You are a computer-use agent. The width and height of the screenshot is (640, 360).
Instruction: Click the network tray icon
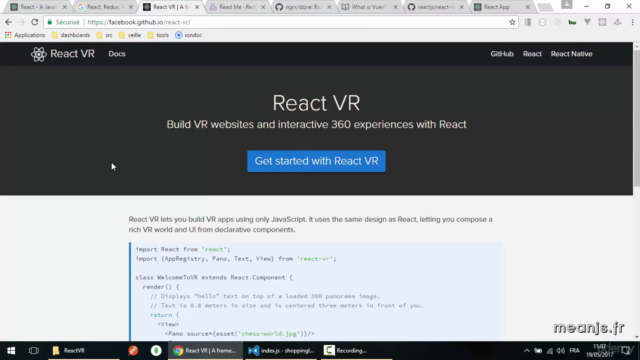550,351
